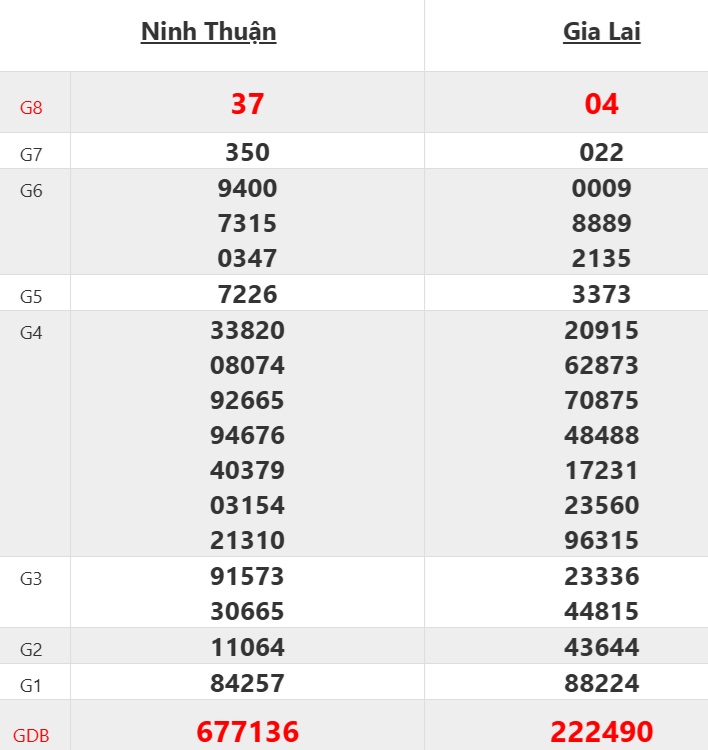Select Gia Lai G7 number 022
Image resolution: width=708 pixels, height=750 pixels.
(601, 152)
